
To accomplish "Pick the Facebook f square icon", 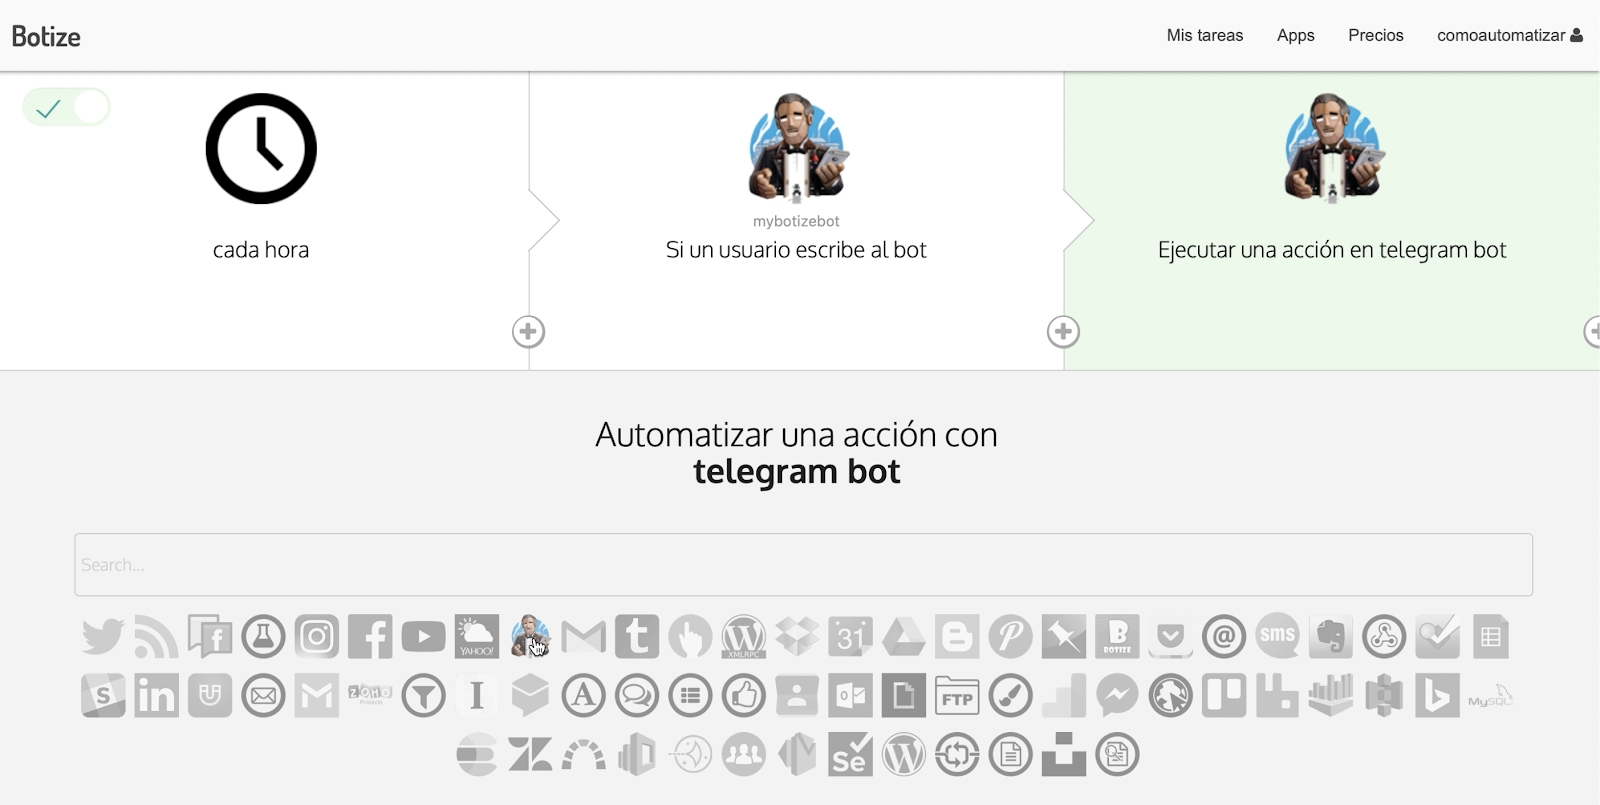I will point(370,637).
